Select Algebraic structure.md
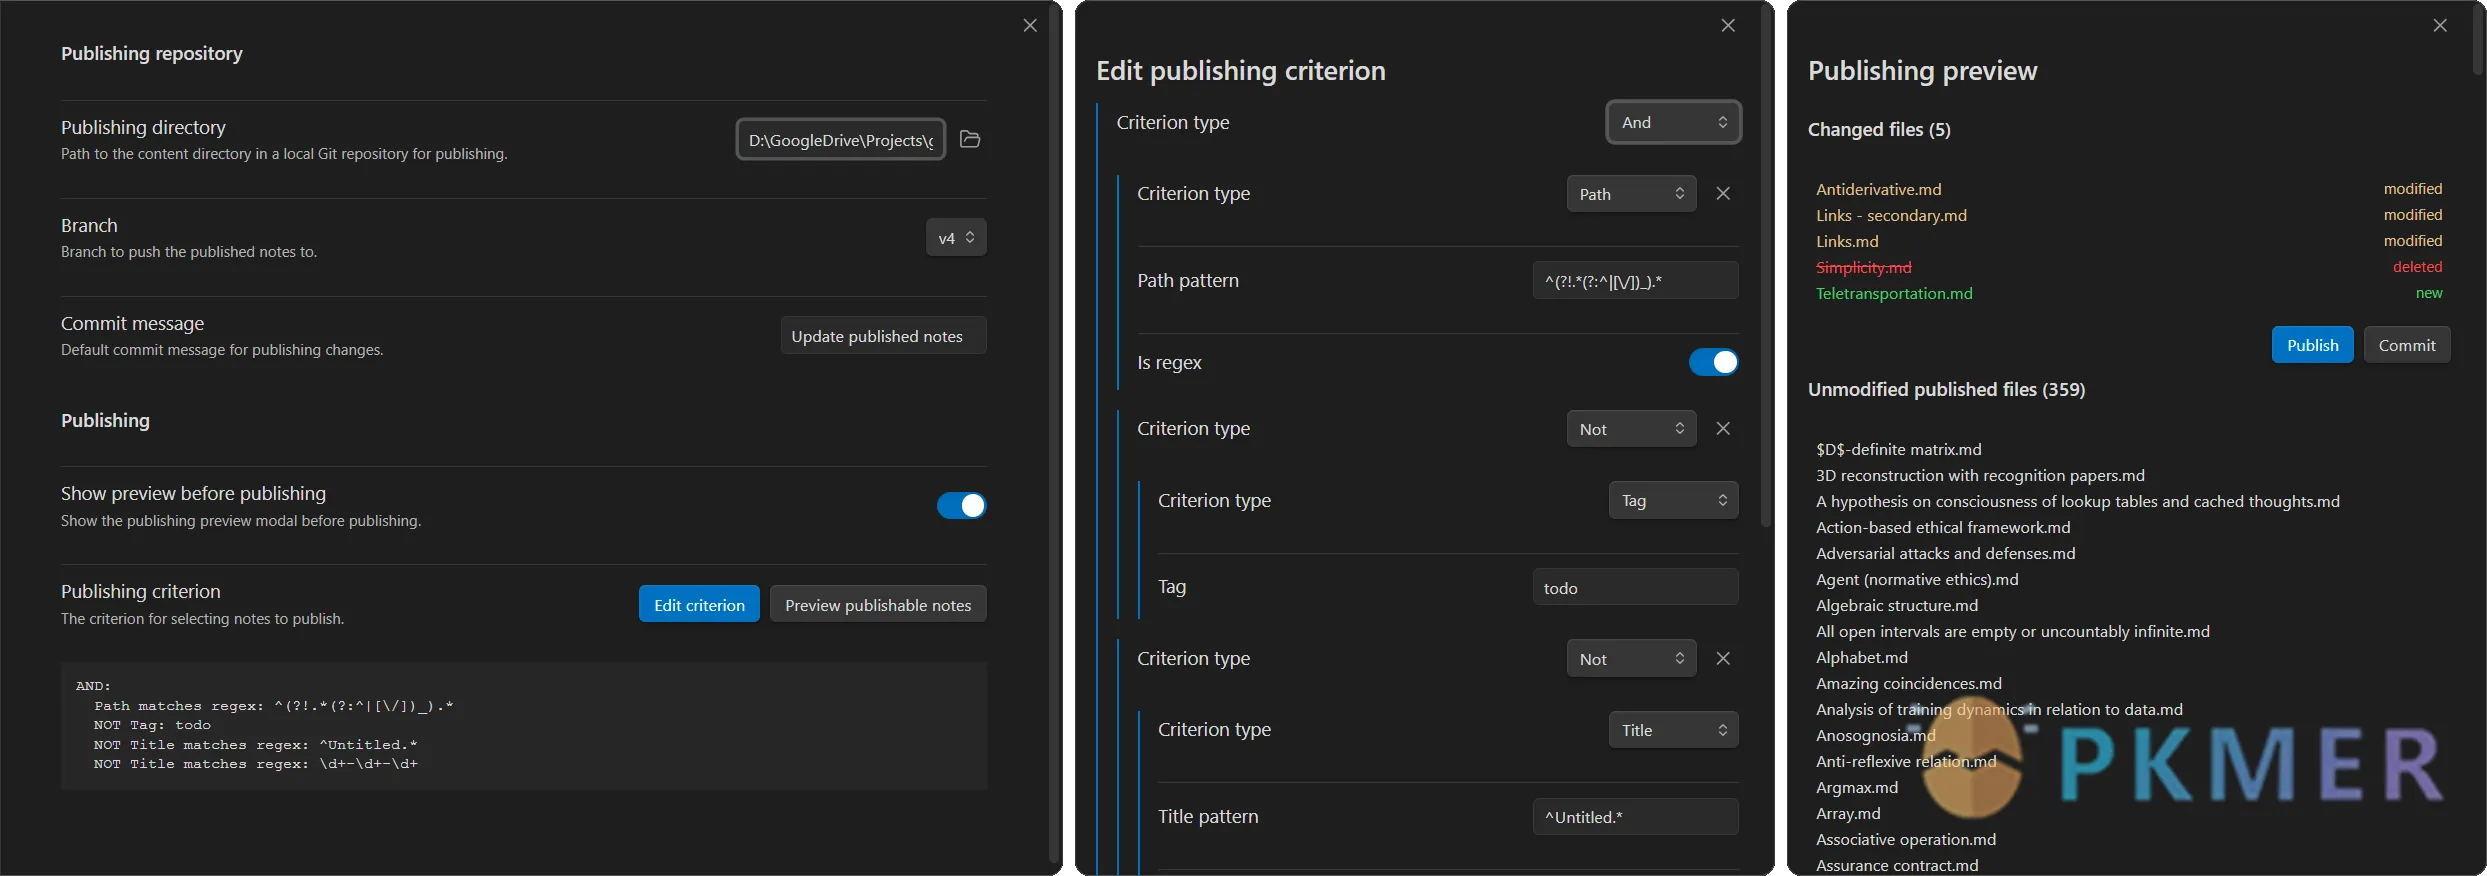 1897,605
